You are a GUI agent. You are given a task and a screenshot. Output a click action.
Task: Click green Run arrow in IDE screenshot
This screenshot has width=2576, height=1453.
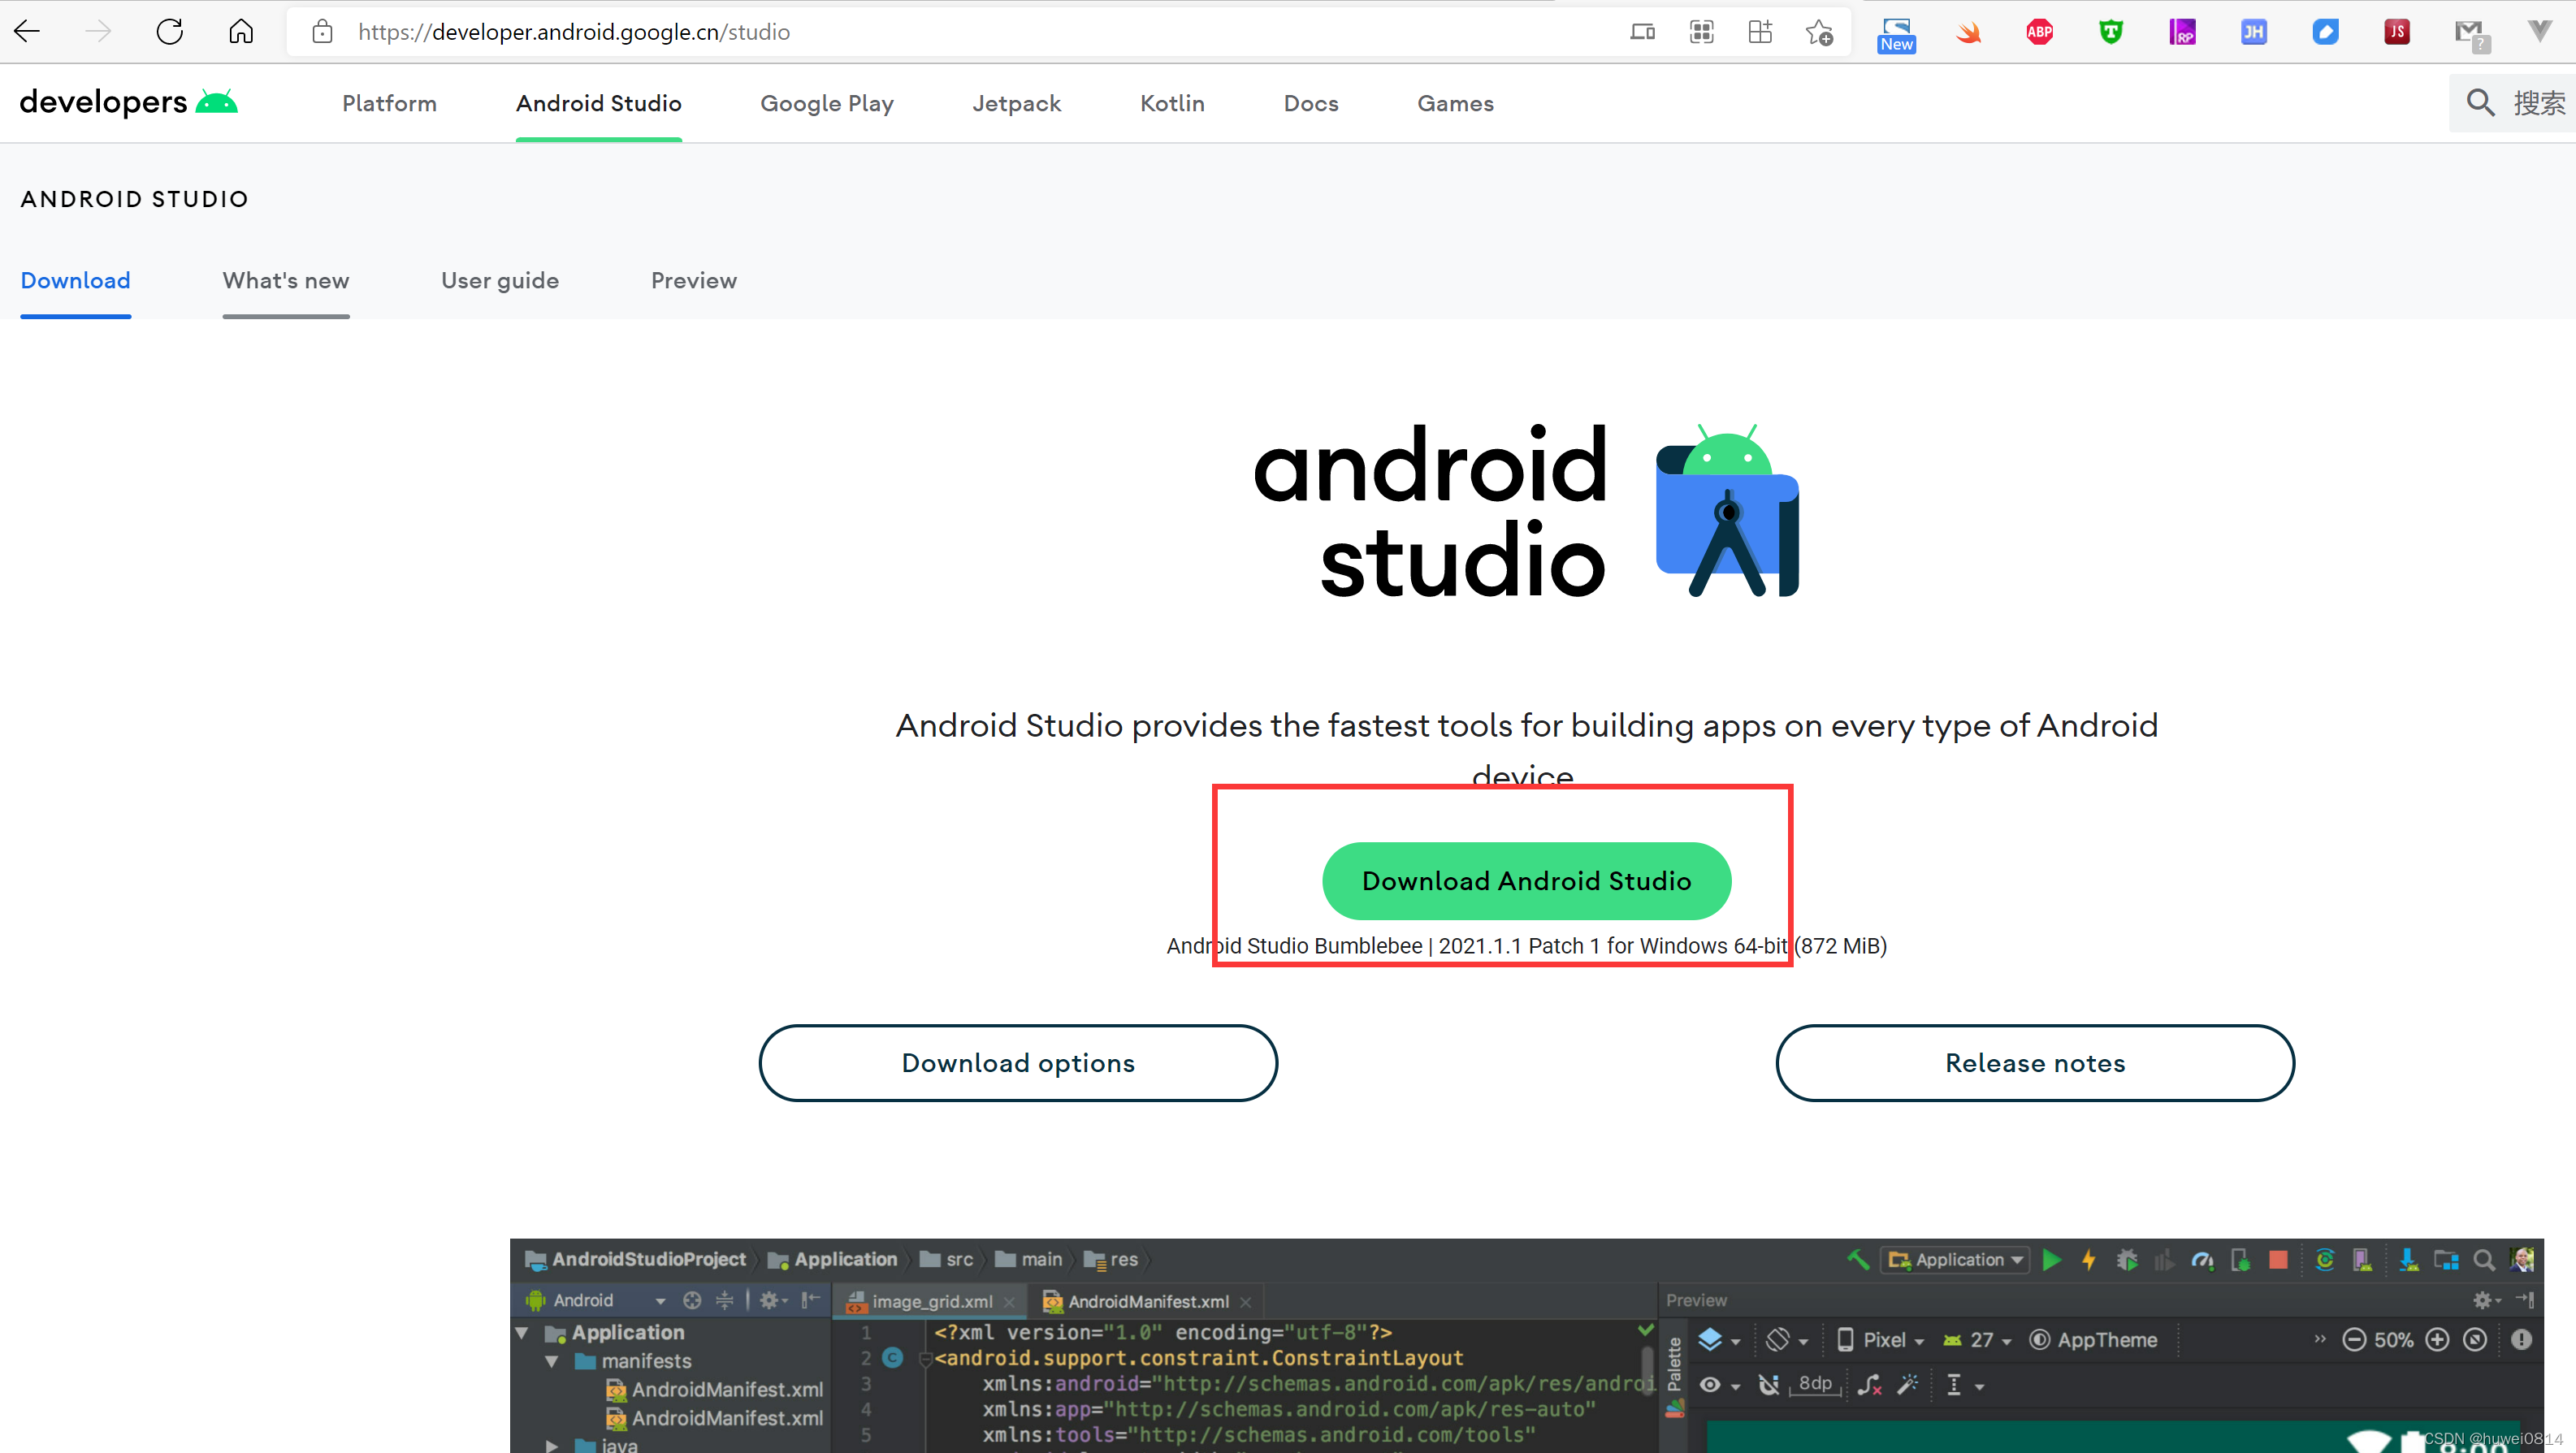(2051, 1260)
